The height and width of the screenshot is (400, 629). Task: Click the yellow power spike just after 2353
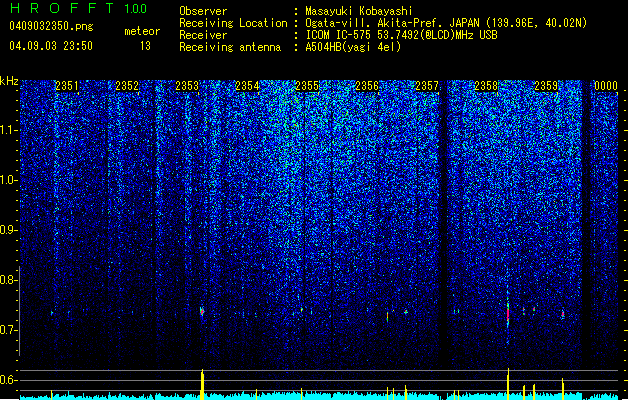pos(202,384)
